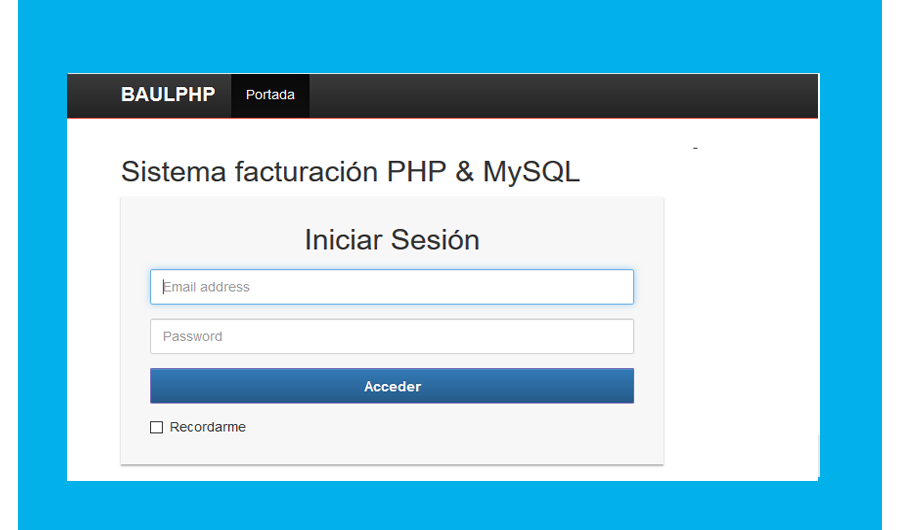Click the word facturación in the title
This screenshot has width=900, height=530.
(306, 172)
